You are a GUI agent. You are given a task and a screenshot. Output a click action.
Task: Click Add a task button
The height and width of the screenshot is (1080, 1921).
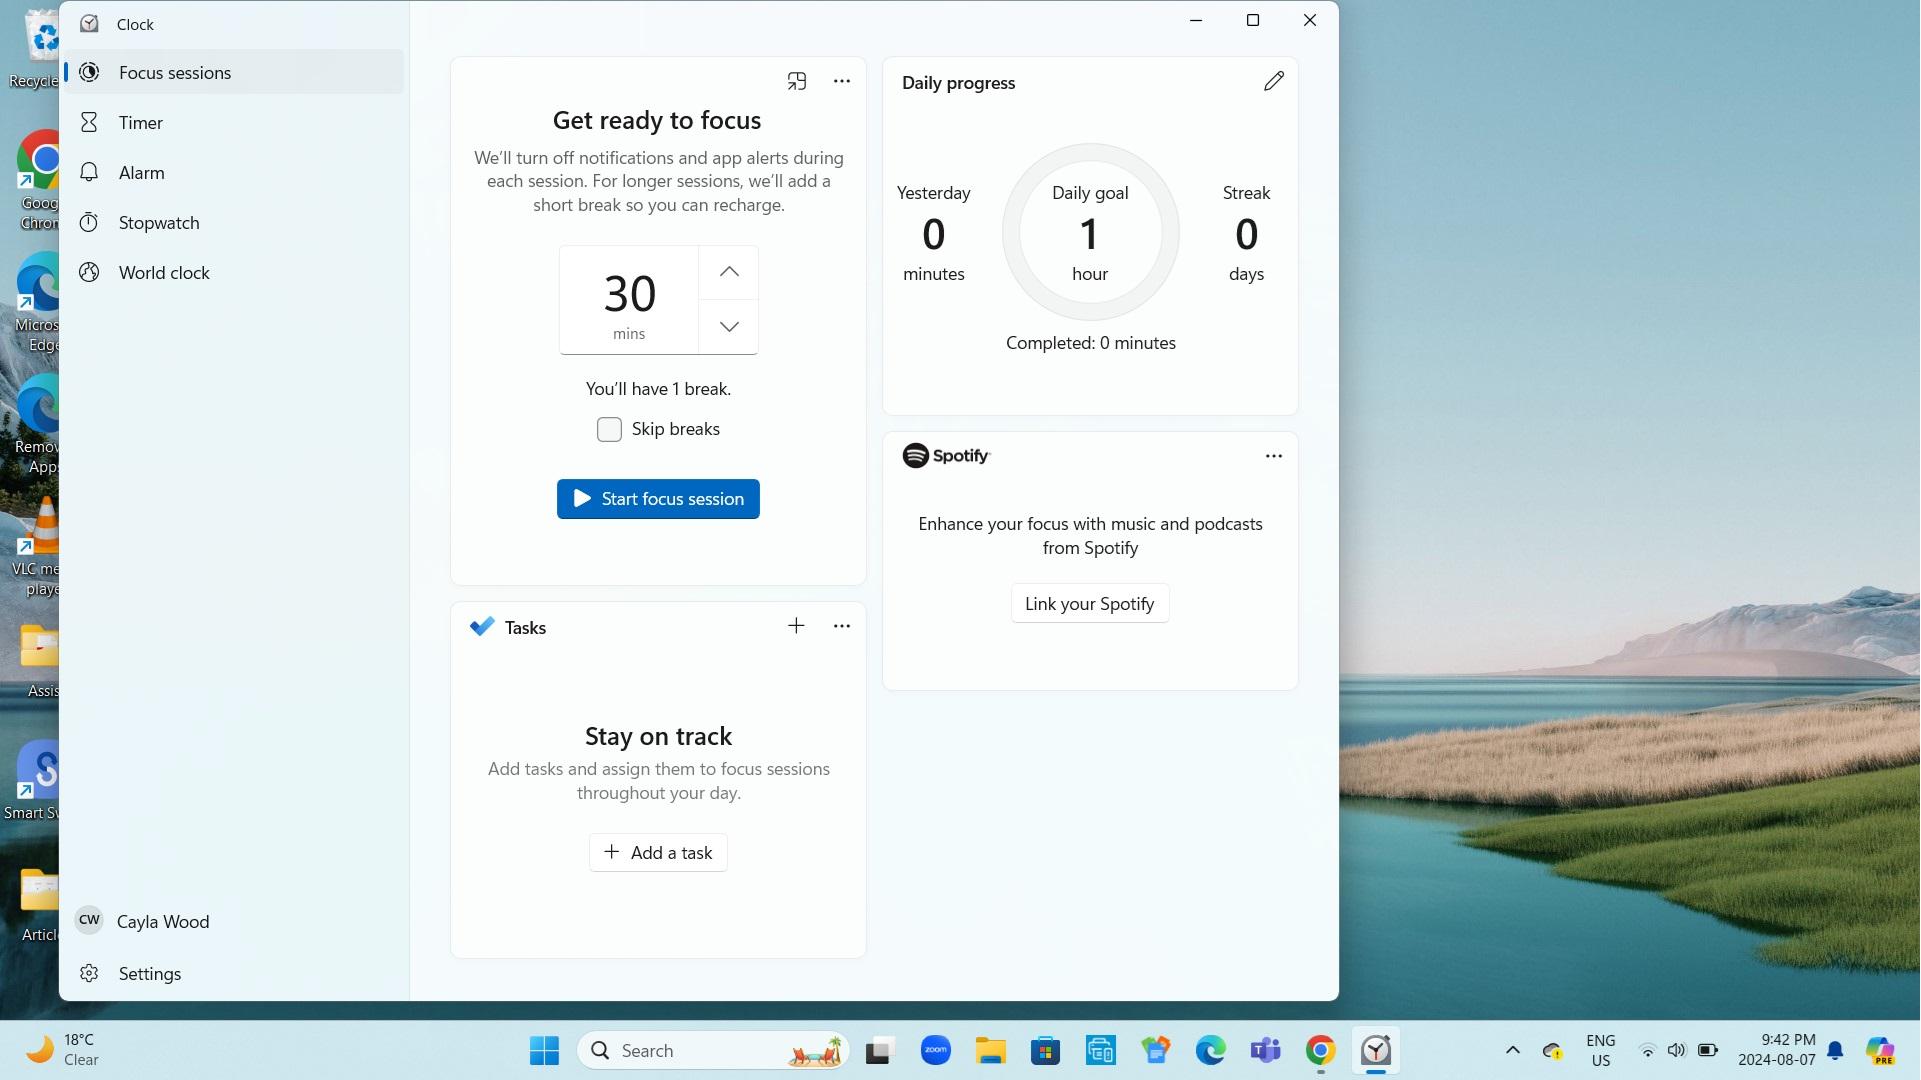658,853
